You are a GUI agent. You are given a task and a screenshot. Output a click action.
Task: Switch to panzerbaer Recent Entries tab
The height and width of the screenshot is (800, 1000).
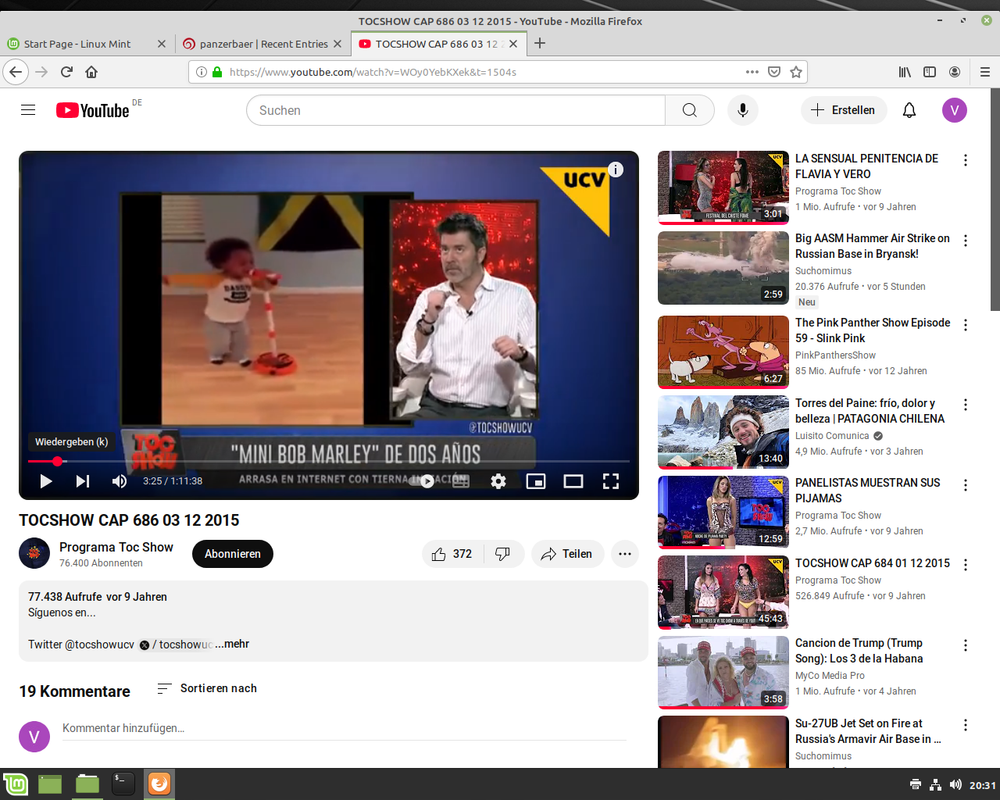[263, 44]
